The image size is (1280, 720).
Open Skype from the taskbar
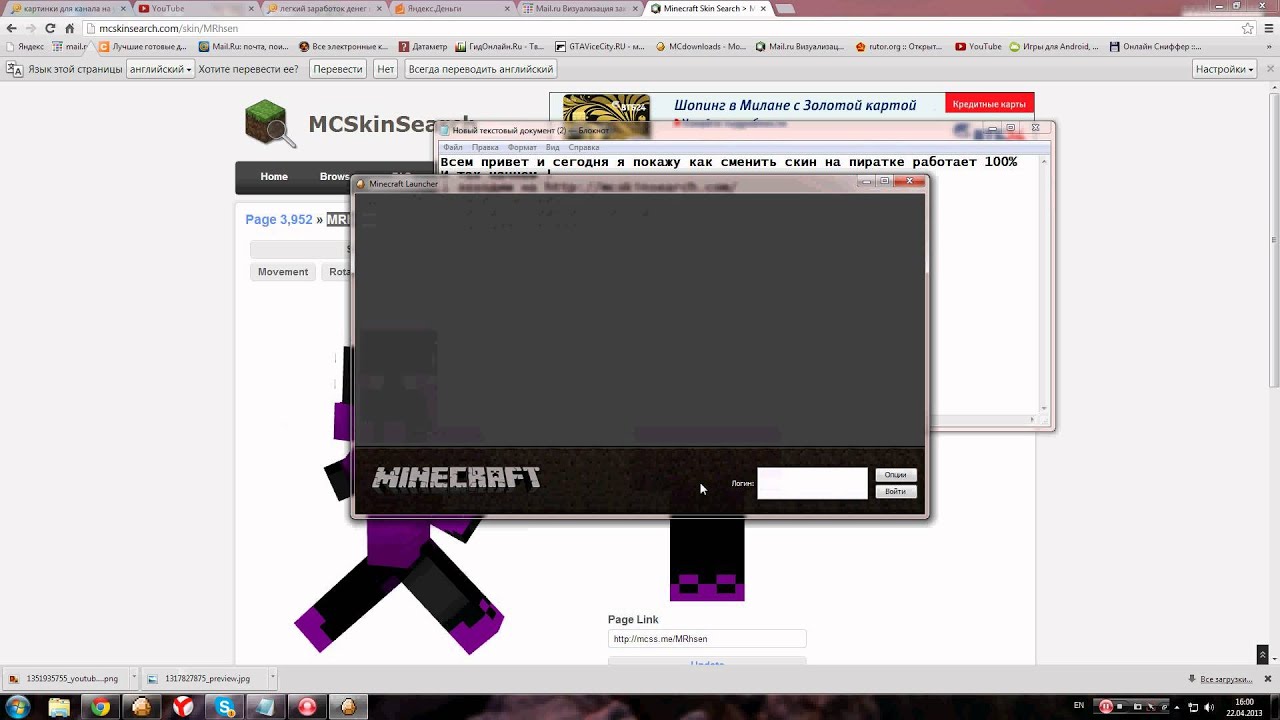[x=225, y=706]
